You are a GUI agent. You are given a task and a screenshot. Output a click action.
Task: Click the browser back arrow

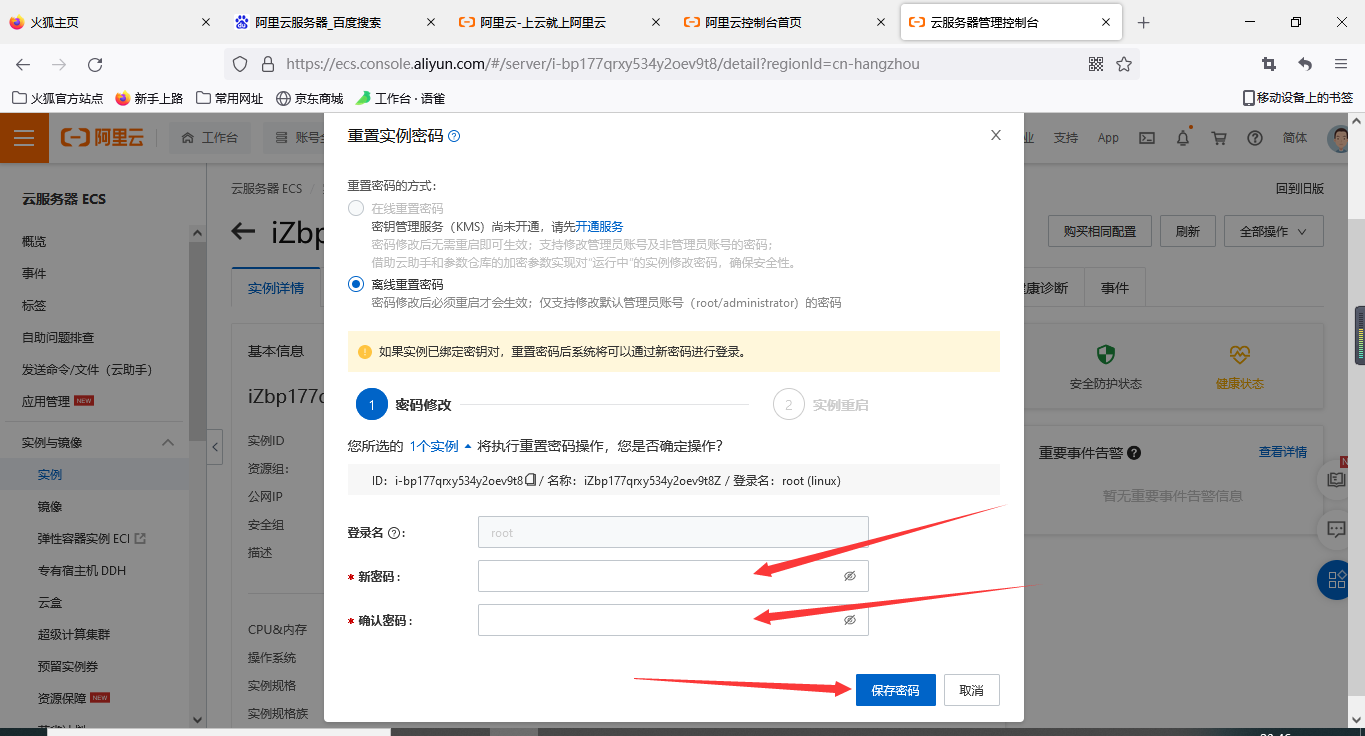tap(23, 64)
